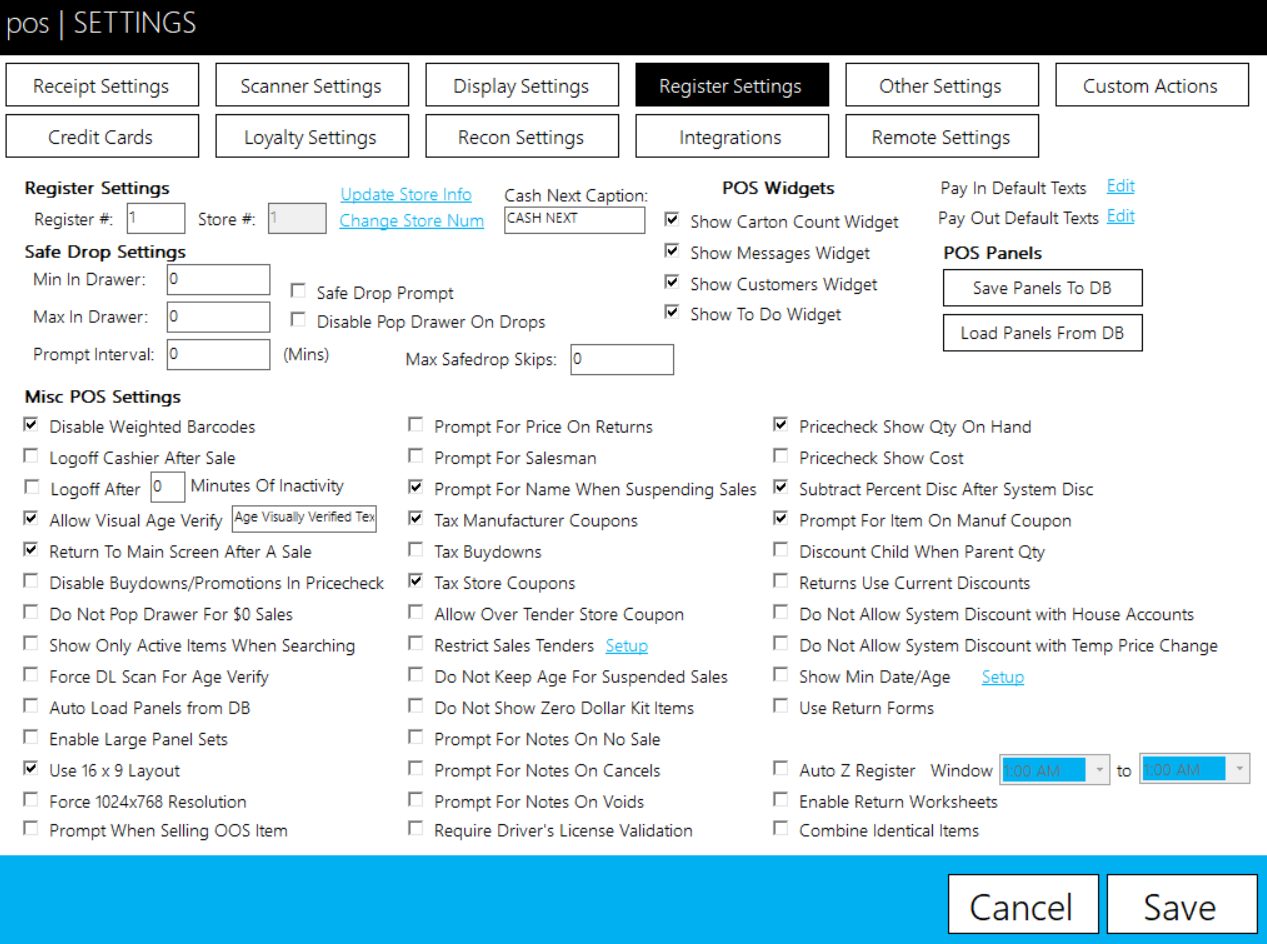Image resolution: width=1267 pixels, height=944 pixels.
Task: Uncheck Pricecheck Show Qty On Hand
Action: coord(780,426)
